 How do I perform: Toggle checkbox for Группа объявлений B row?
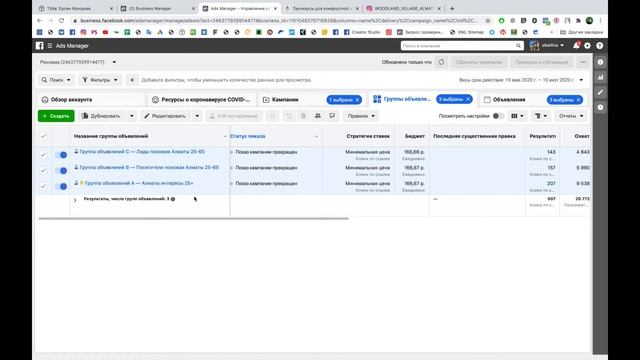pos(43,170)
